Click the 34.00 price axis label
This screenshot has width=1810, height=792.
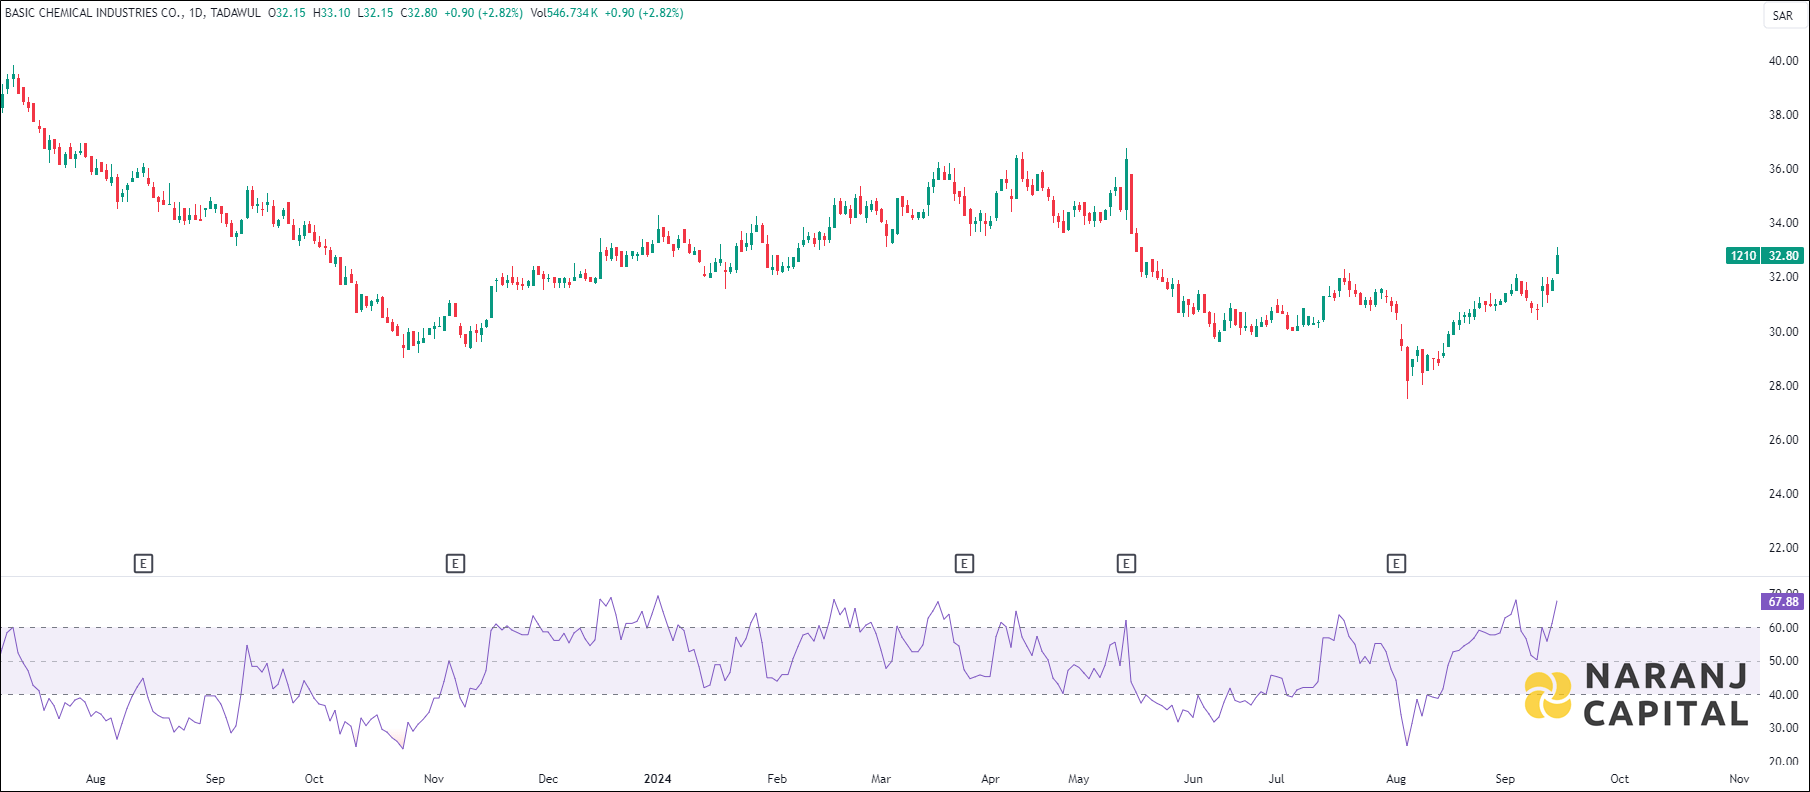click(1783, 223)
